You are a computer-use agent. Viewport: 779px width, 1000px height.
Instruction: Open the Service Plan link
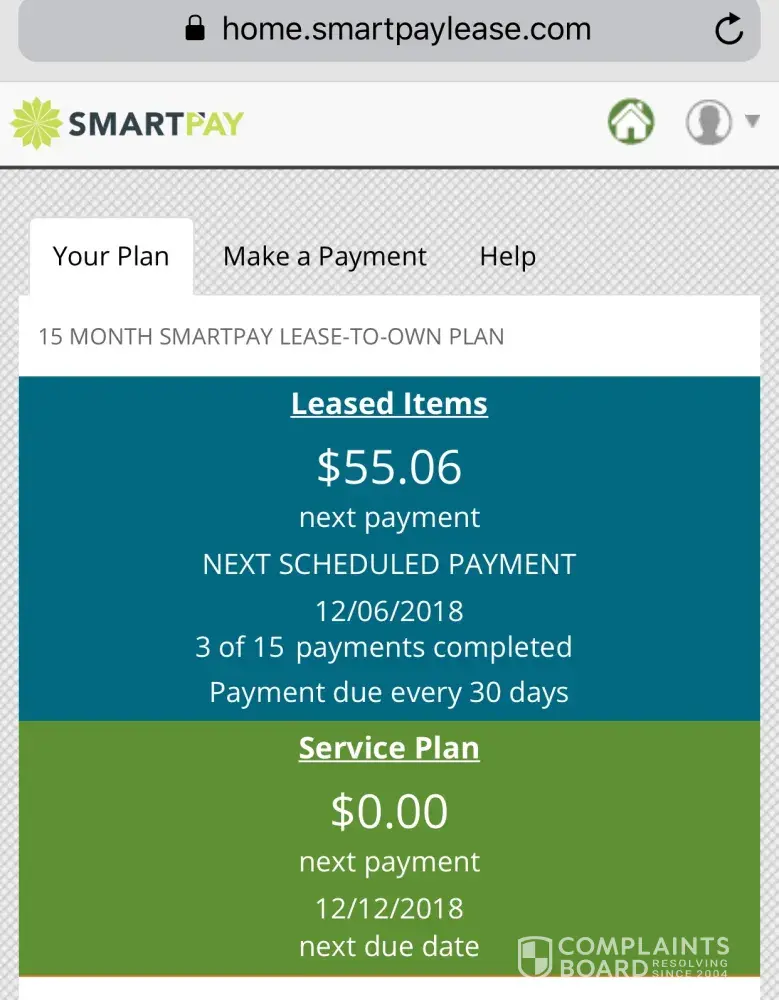coord(389,748)
